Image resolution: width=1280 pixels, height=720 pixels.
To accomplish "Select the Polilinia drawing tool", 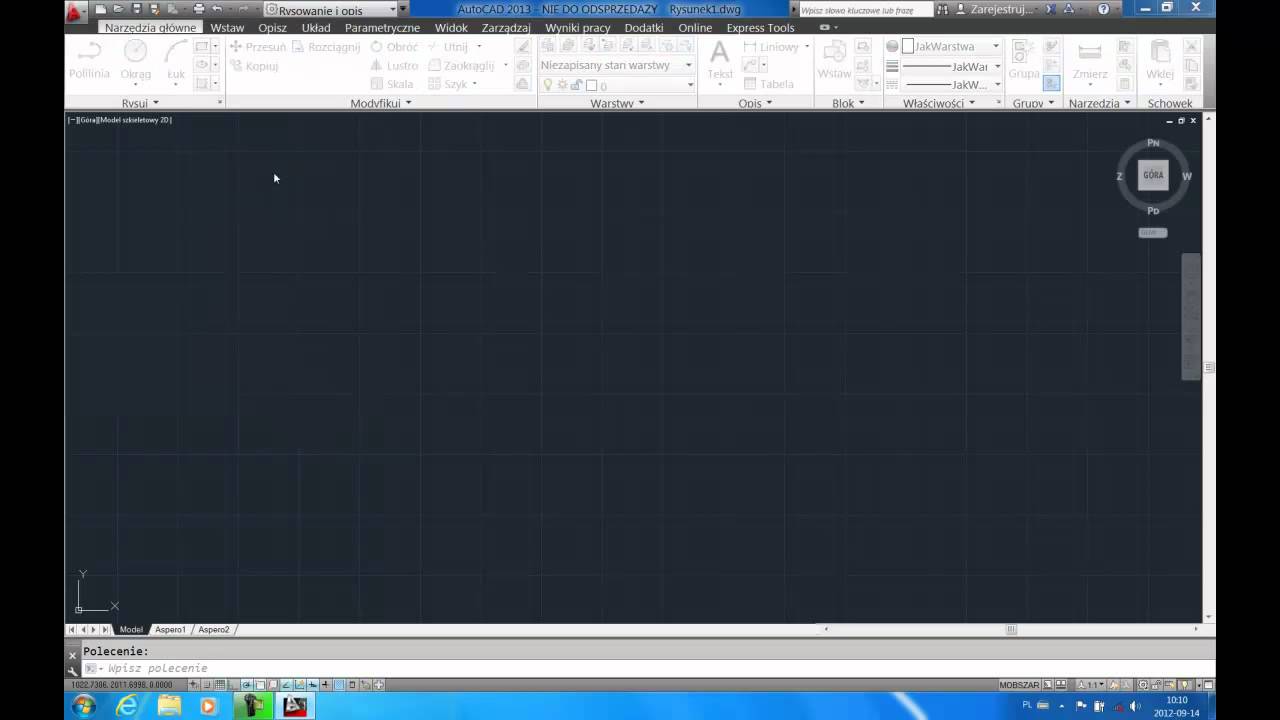I will click(x=89, y=60).
